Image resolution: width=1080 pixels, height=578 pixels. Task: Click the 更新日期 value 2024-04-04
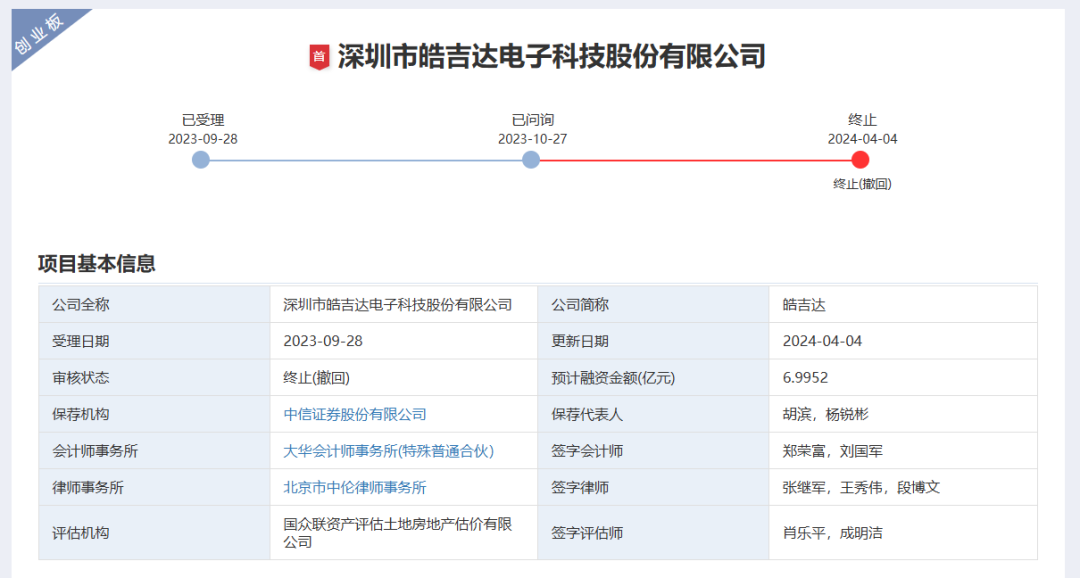click(x=822, y=341)
